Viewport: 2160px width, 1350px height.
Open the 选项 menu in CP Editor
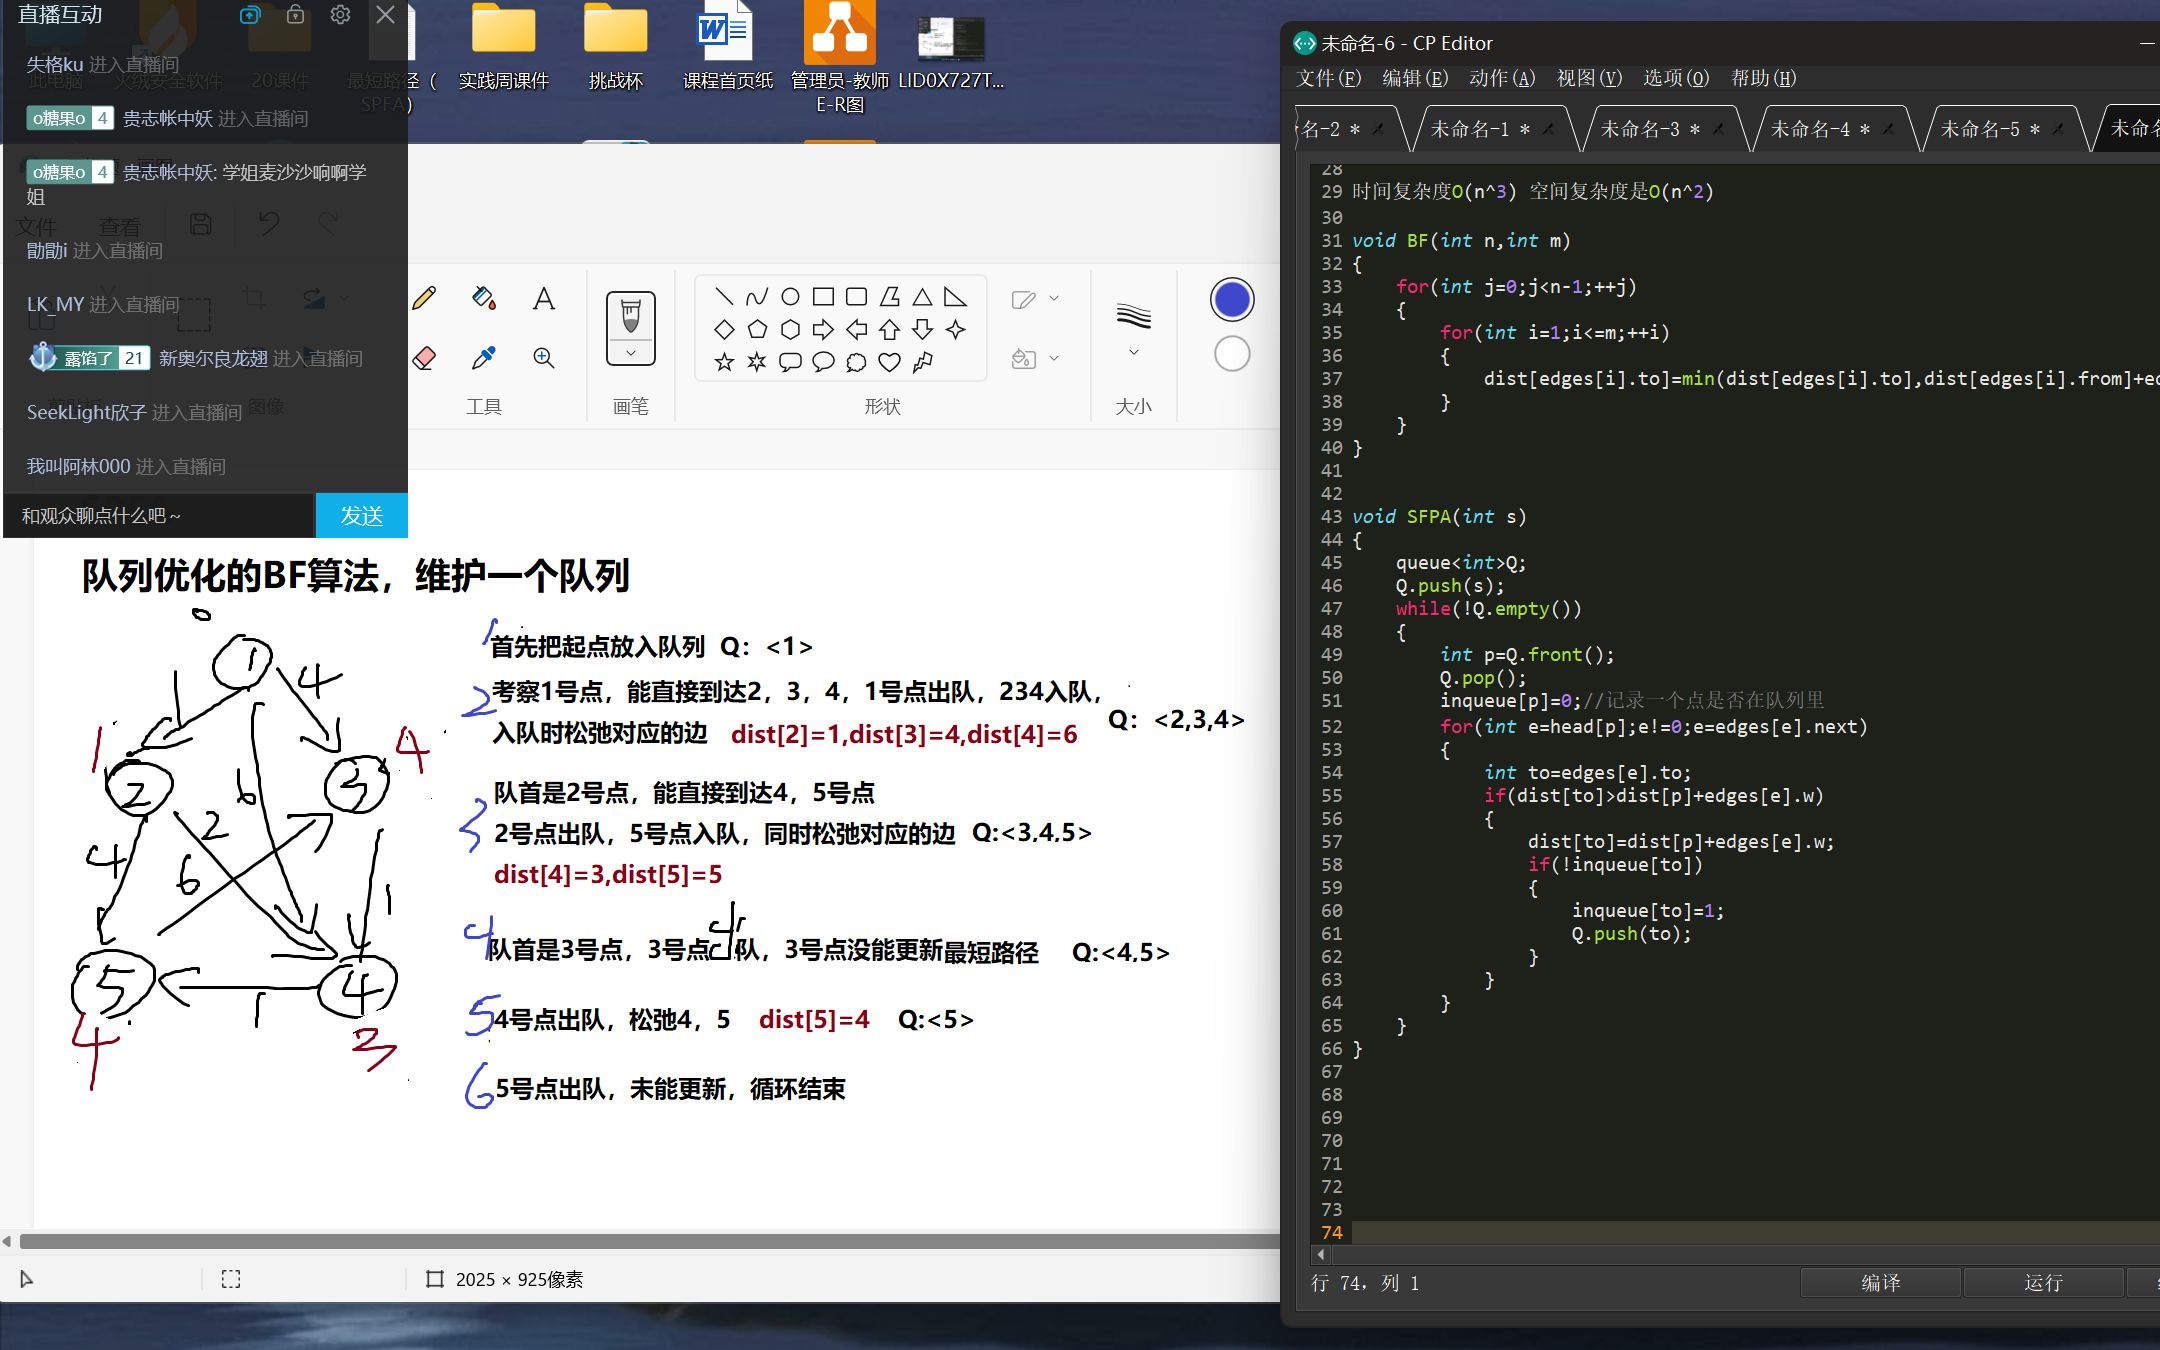[x=1675, y=78]
